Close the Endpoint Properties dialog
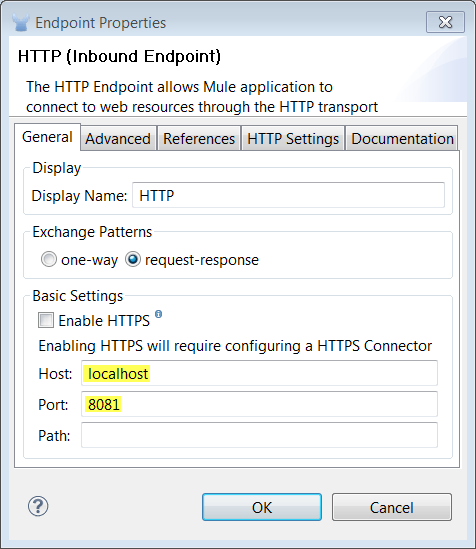This screenshot has width=476, height=549. (x=445, y=22)
